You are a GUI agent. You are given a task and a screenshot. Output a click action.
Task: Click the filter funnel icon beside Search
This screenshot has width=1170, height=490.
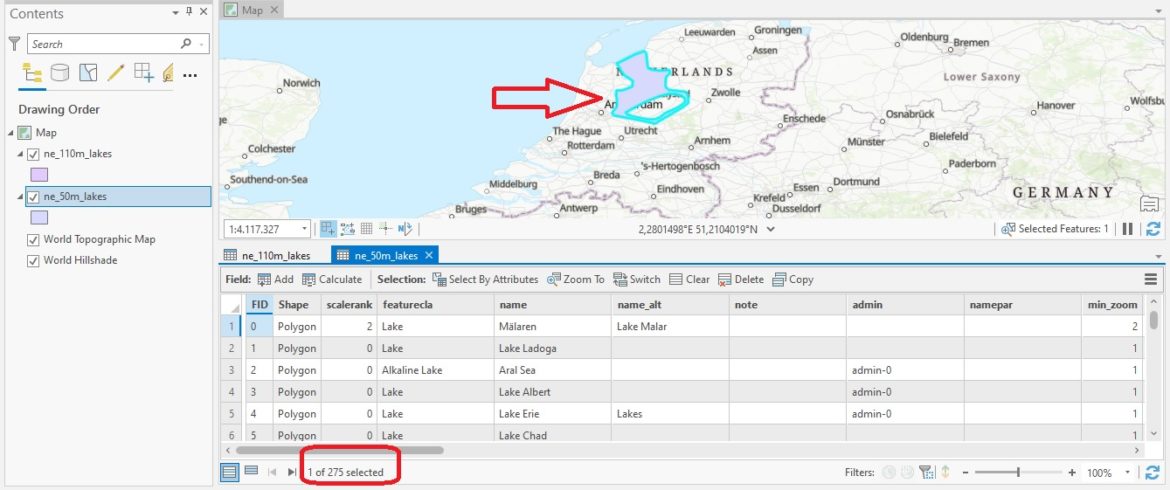tap(14, 43)
